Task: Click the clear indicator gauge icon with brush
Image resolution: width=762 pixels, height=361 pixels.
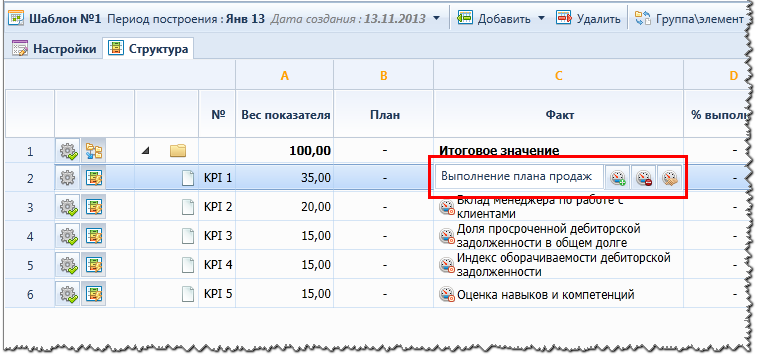Action: (x=670, y=177)
